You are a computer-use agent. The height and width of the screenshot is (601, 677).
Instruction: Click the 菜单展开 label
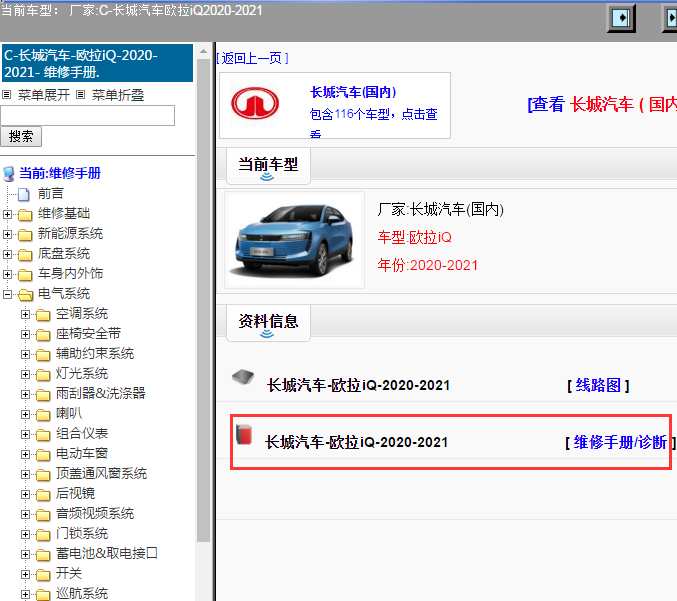tap(44, 95)
